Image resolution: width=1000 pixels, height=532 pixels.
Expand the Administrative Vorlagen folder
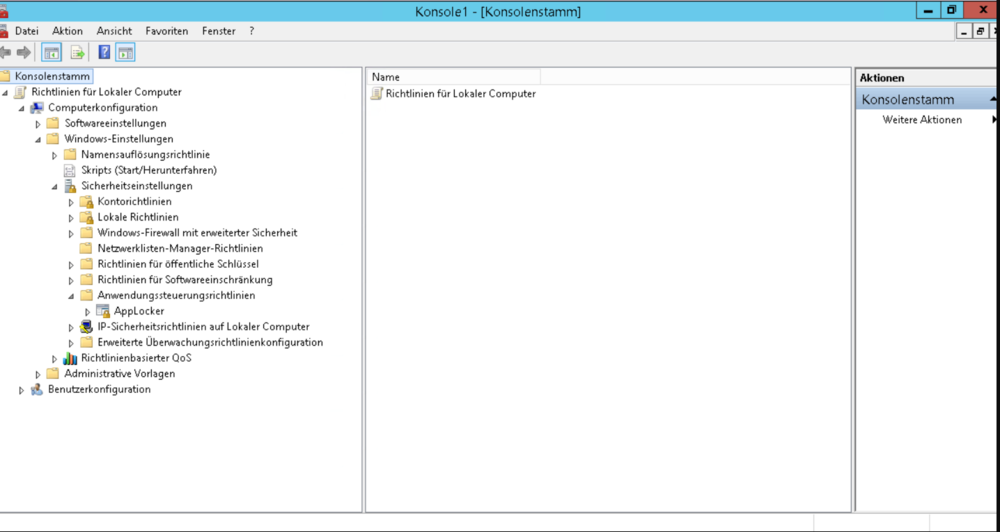point(38,374)
